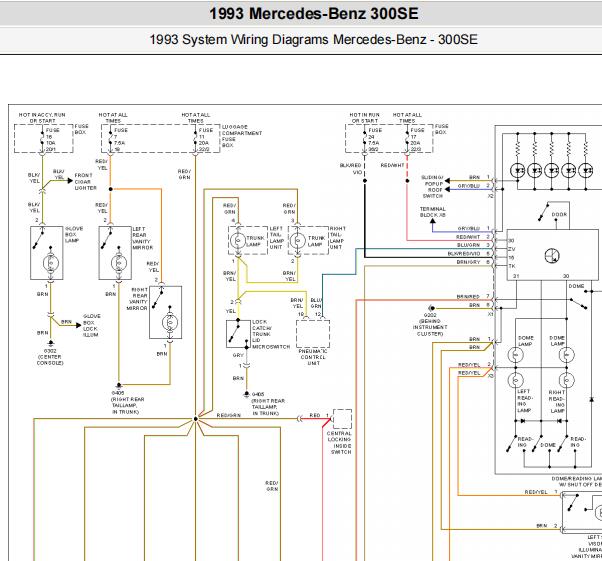Click the "LEFT READING LAMP" label

point(524,401)
